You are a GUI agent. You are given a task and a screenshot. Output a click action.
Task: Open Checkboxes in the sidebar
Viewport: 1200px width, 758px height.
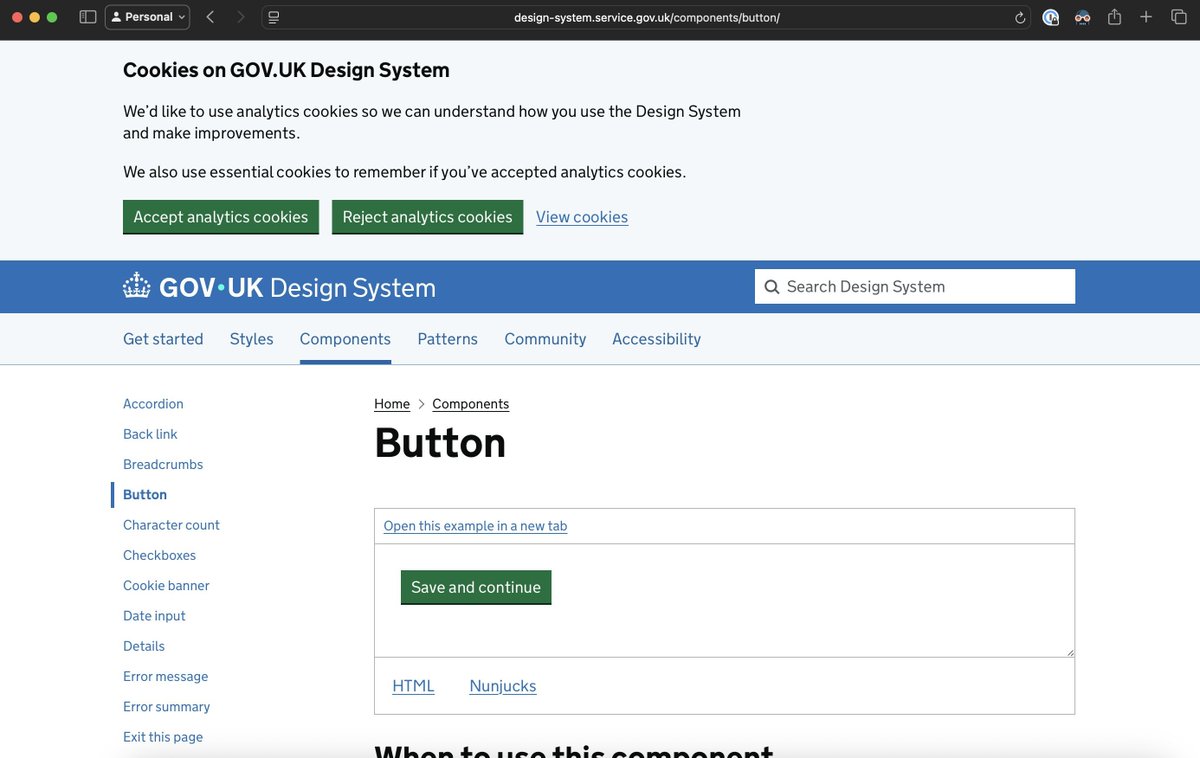[x=159, y=555]
